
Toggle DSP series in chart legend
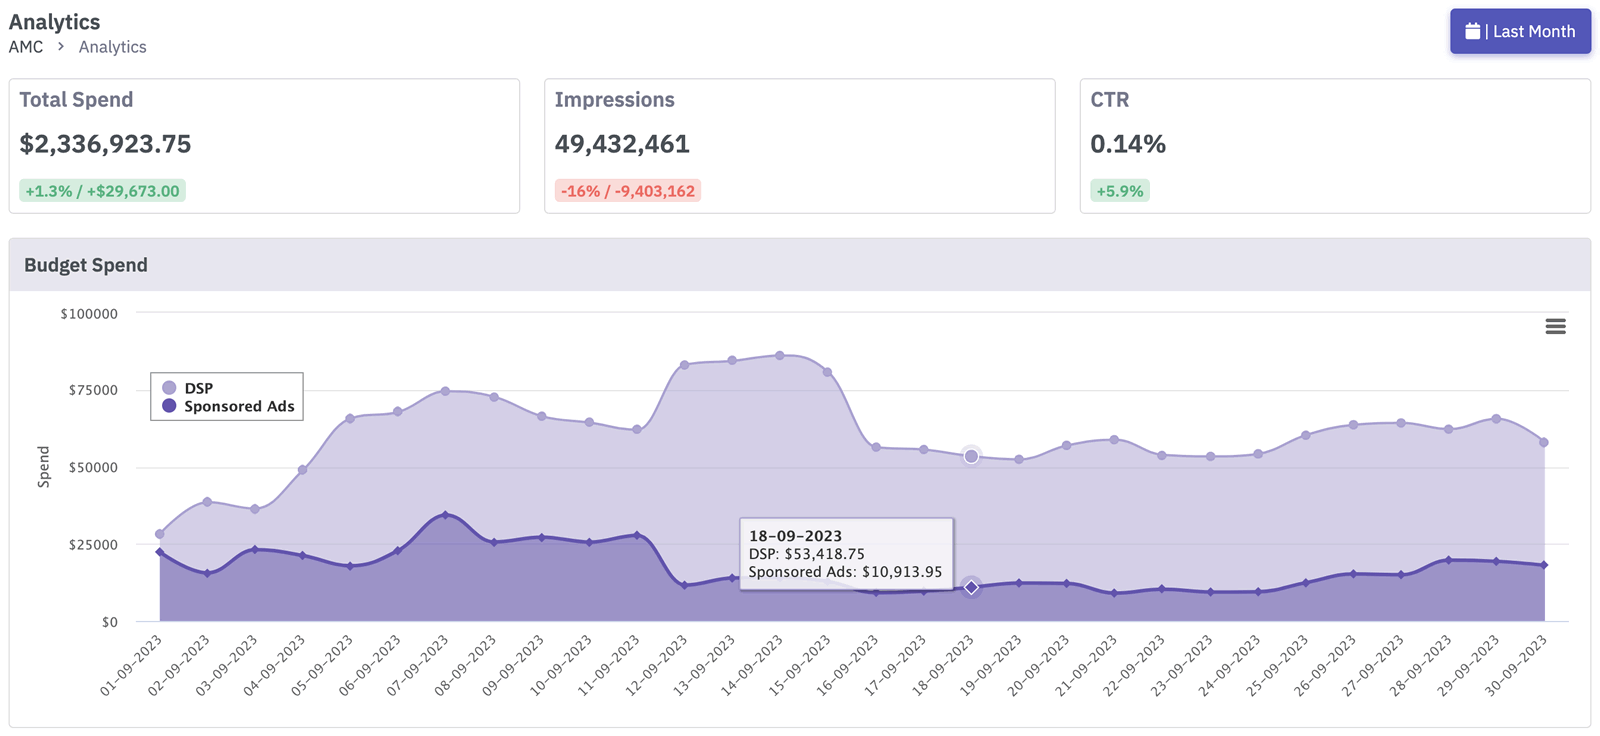coord(188,388)
